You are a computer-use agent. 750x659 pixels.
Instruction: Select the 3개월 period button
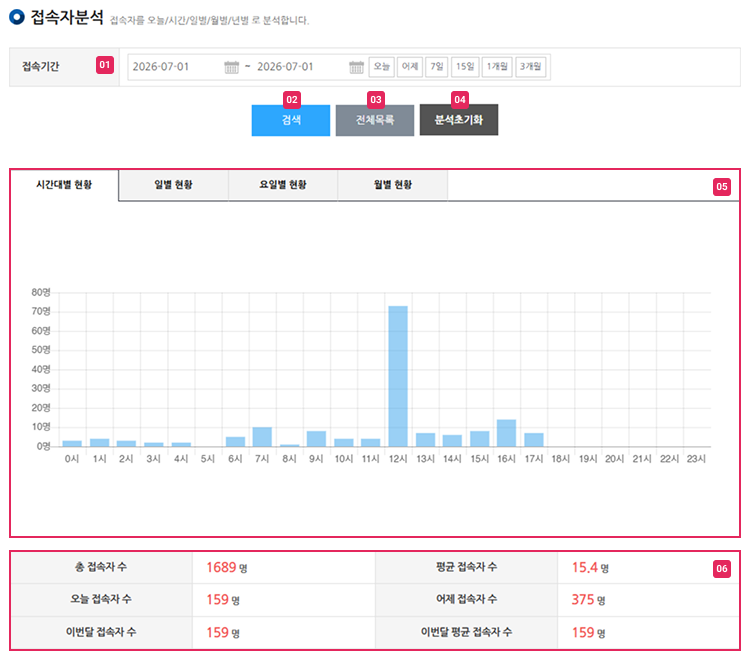pyautogui.click(x=530, y=66)
